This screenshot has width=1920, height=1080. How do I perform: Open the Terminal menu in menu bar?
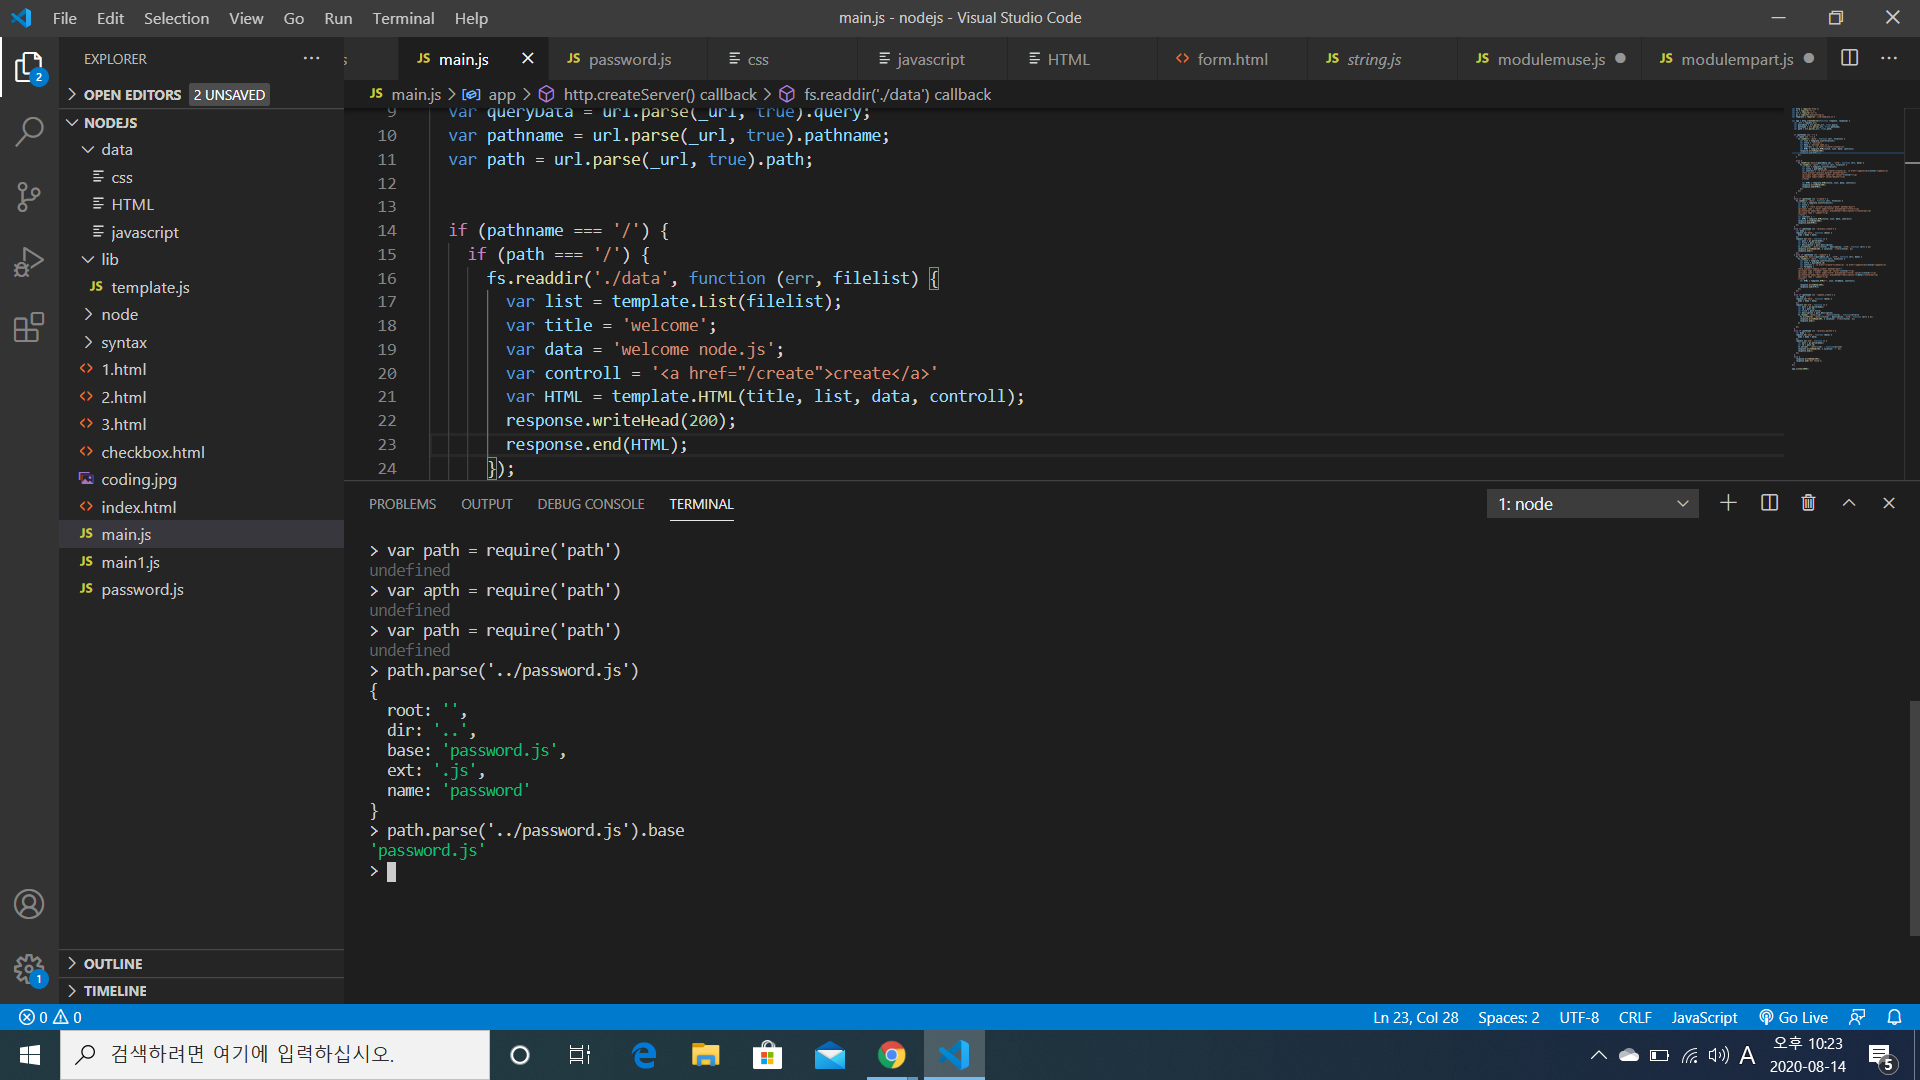coord(403,18)
